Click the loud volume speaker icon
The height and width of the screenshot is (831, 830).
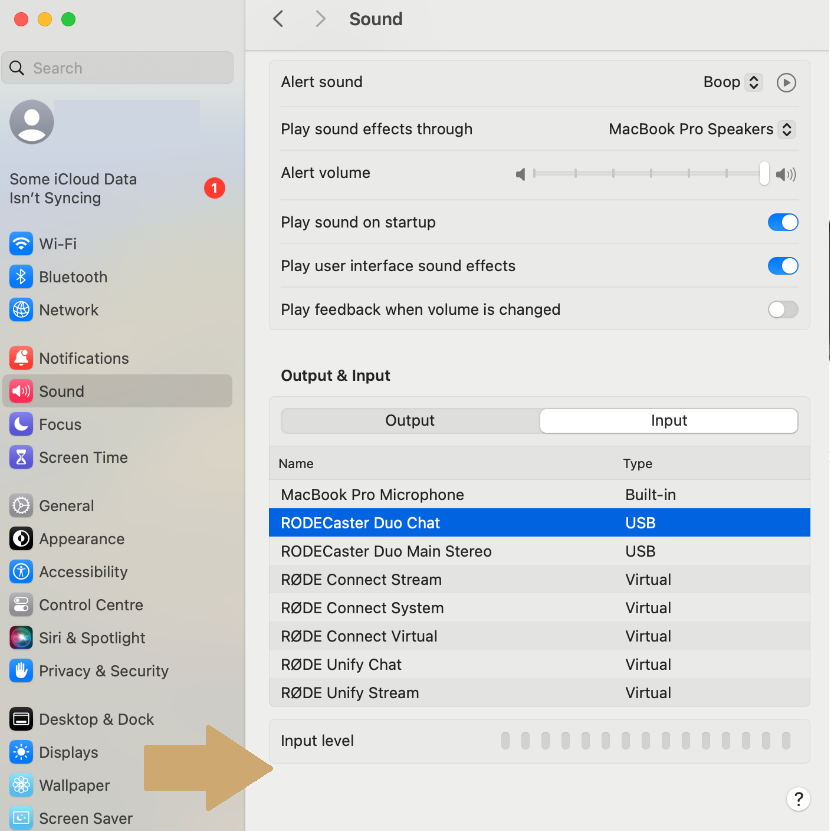coord(785,174)
